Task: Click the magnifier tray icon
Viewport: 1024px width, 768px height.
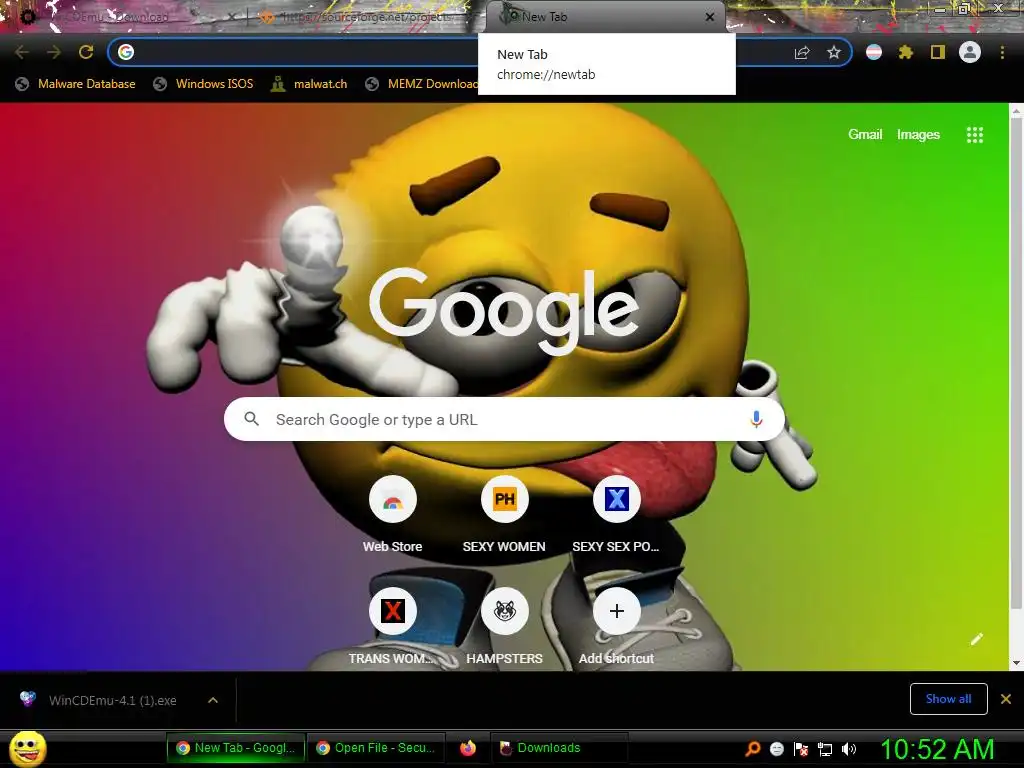Action: (752, 749)
